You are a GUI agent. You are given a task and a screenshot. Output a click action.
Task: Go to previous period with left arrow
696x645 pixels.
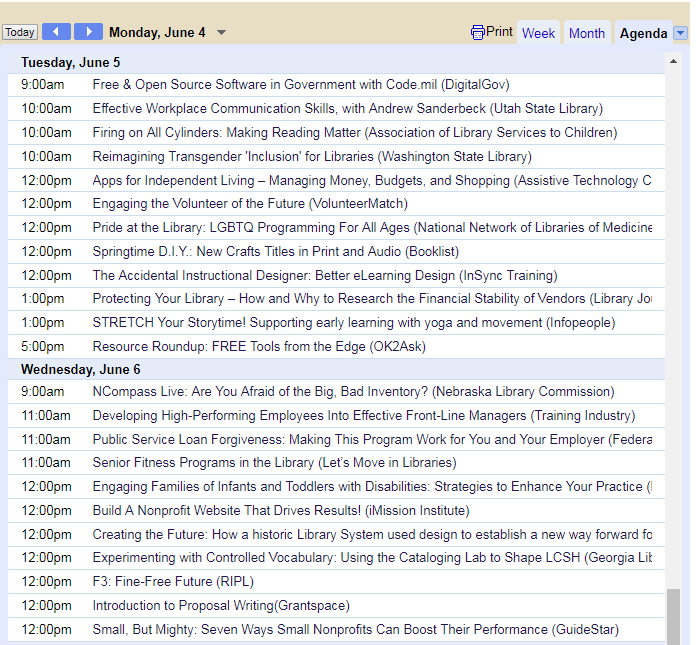[56, 32]
